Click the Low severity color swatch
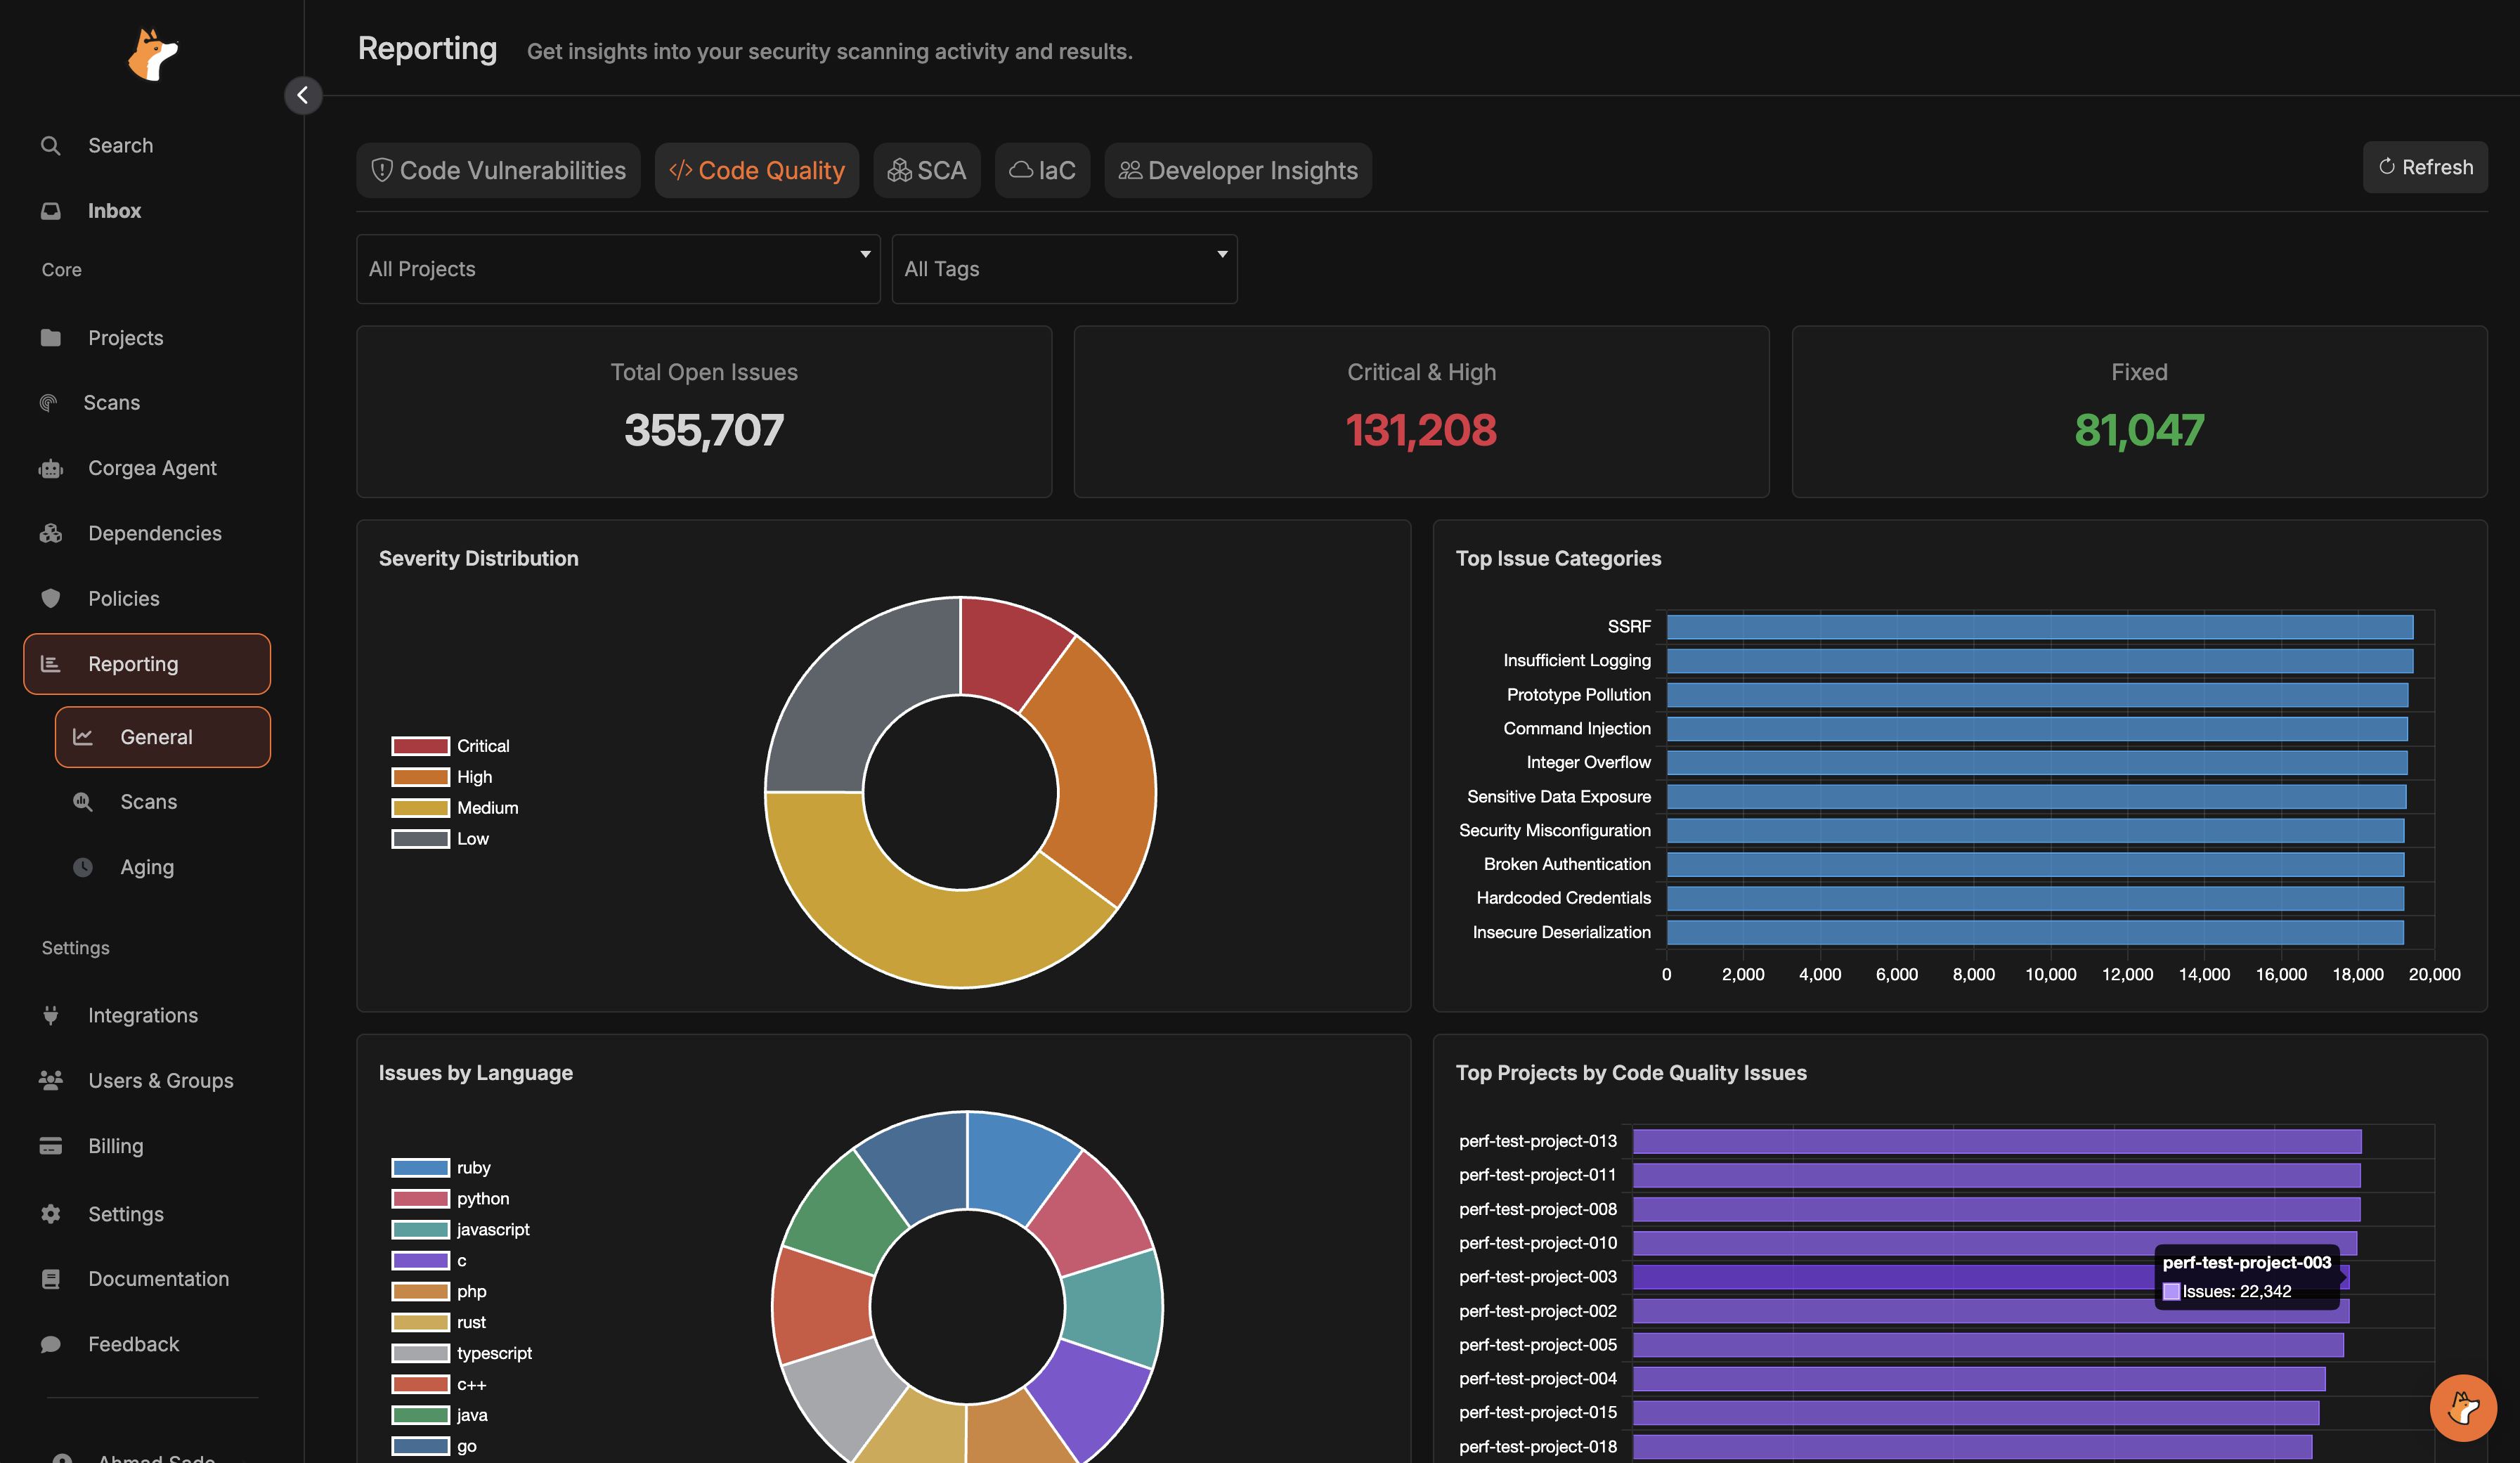The image size is (2520, 1463). (420, 839)
